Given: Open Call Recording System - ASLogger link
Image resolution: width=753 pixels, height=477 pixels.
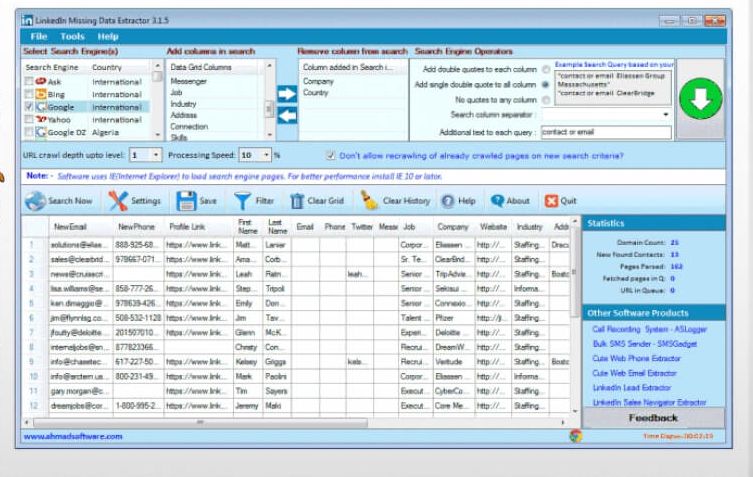Looking at the screenshot, I should click(x=649, y=329).
